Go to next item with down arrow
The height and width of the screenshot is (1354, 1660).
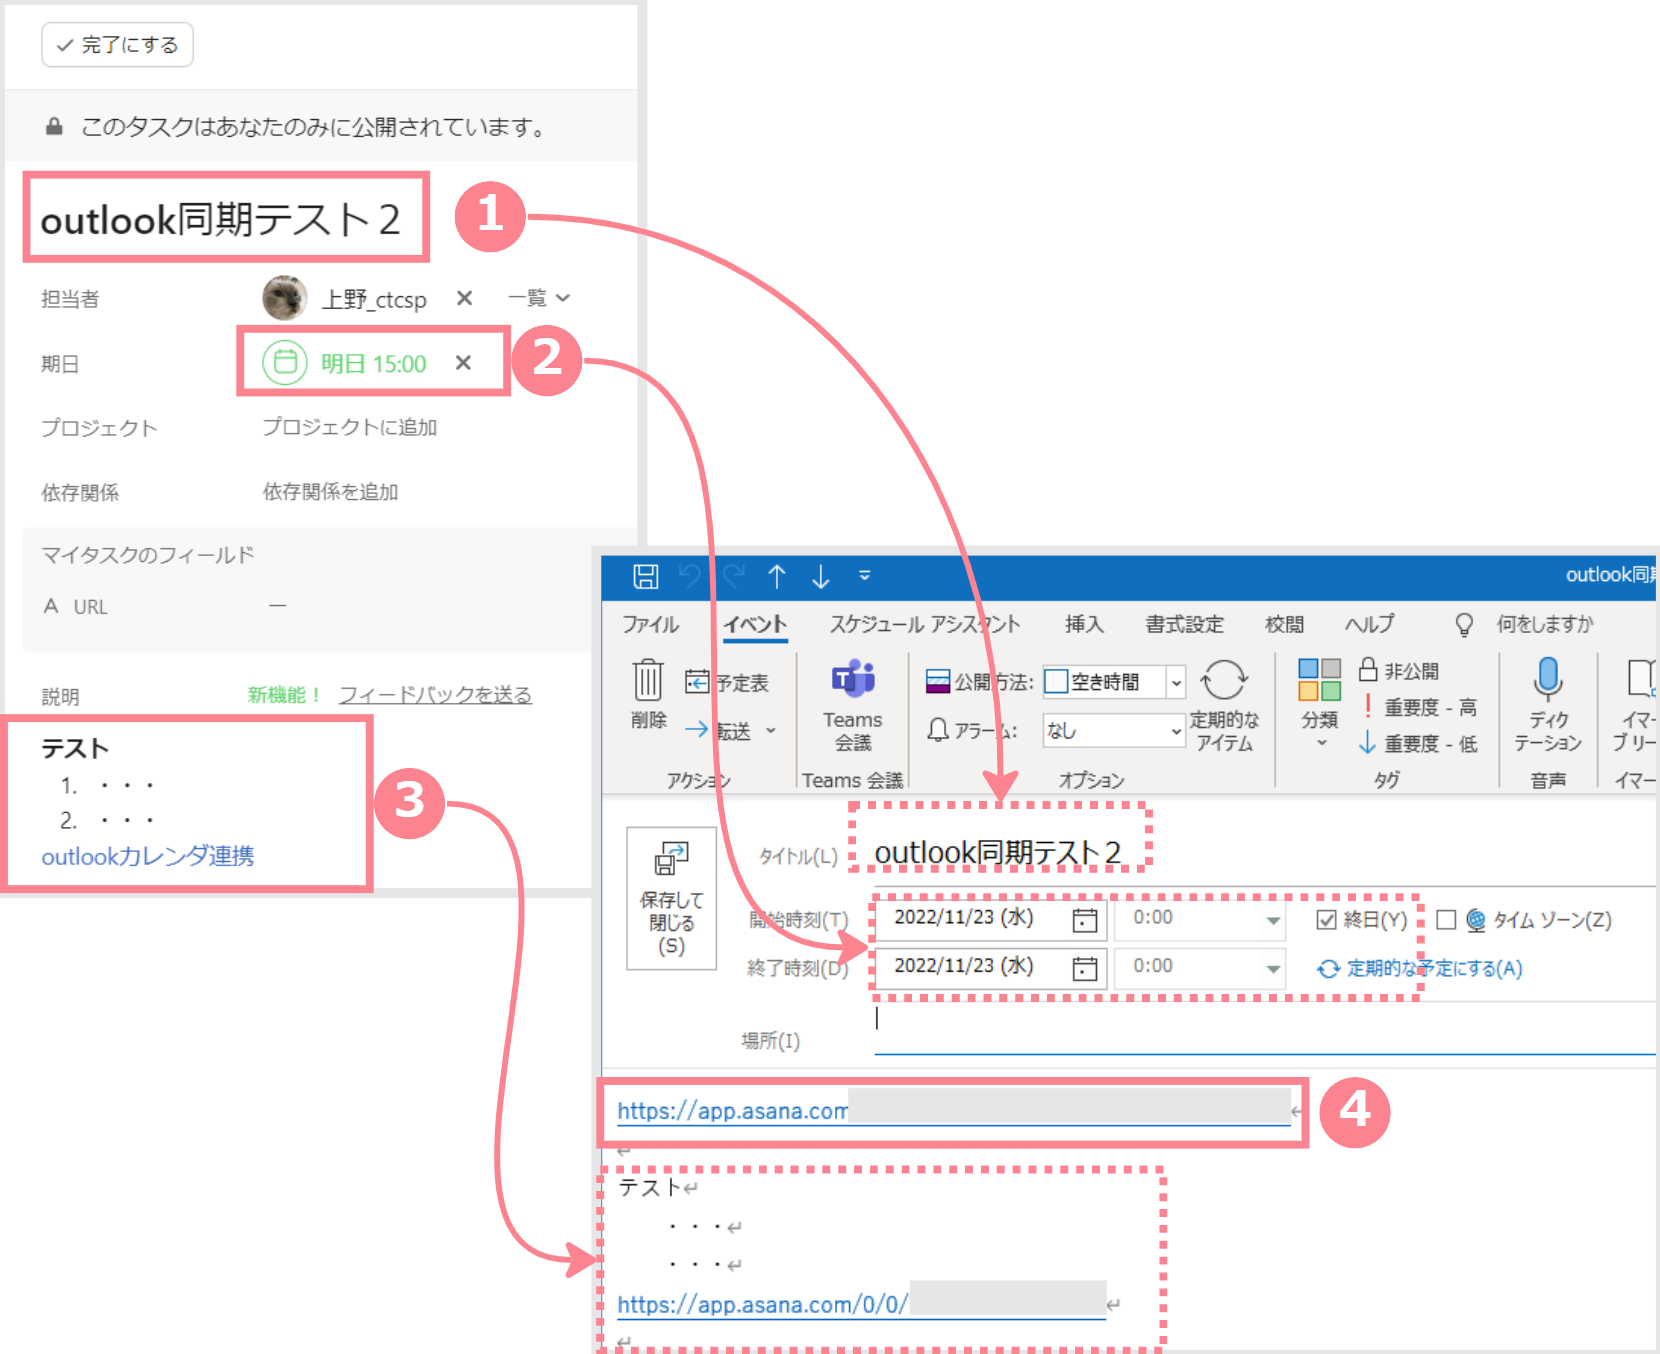click(x=821, y=576)
